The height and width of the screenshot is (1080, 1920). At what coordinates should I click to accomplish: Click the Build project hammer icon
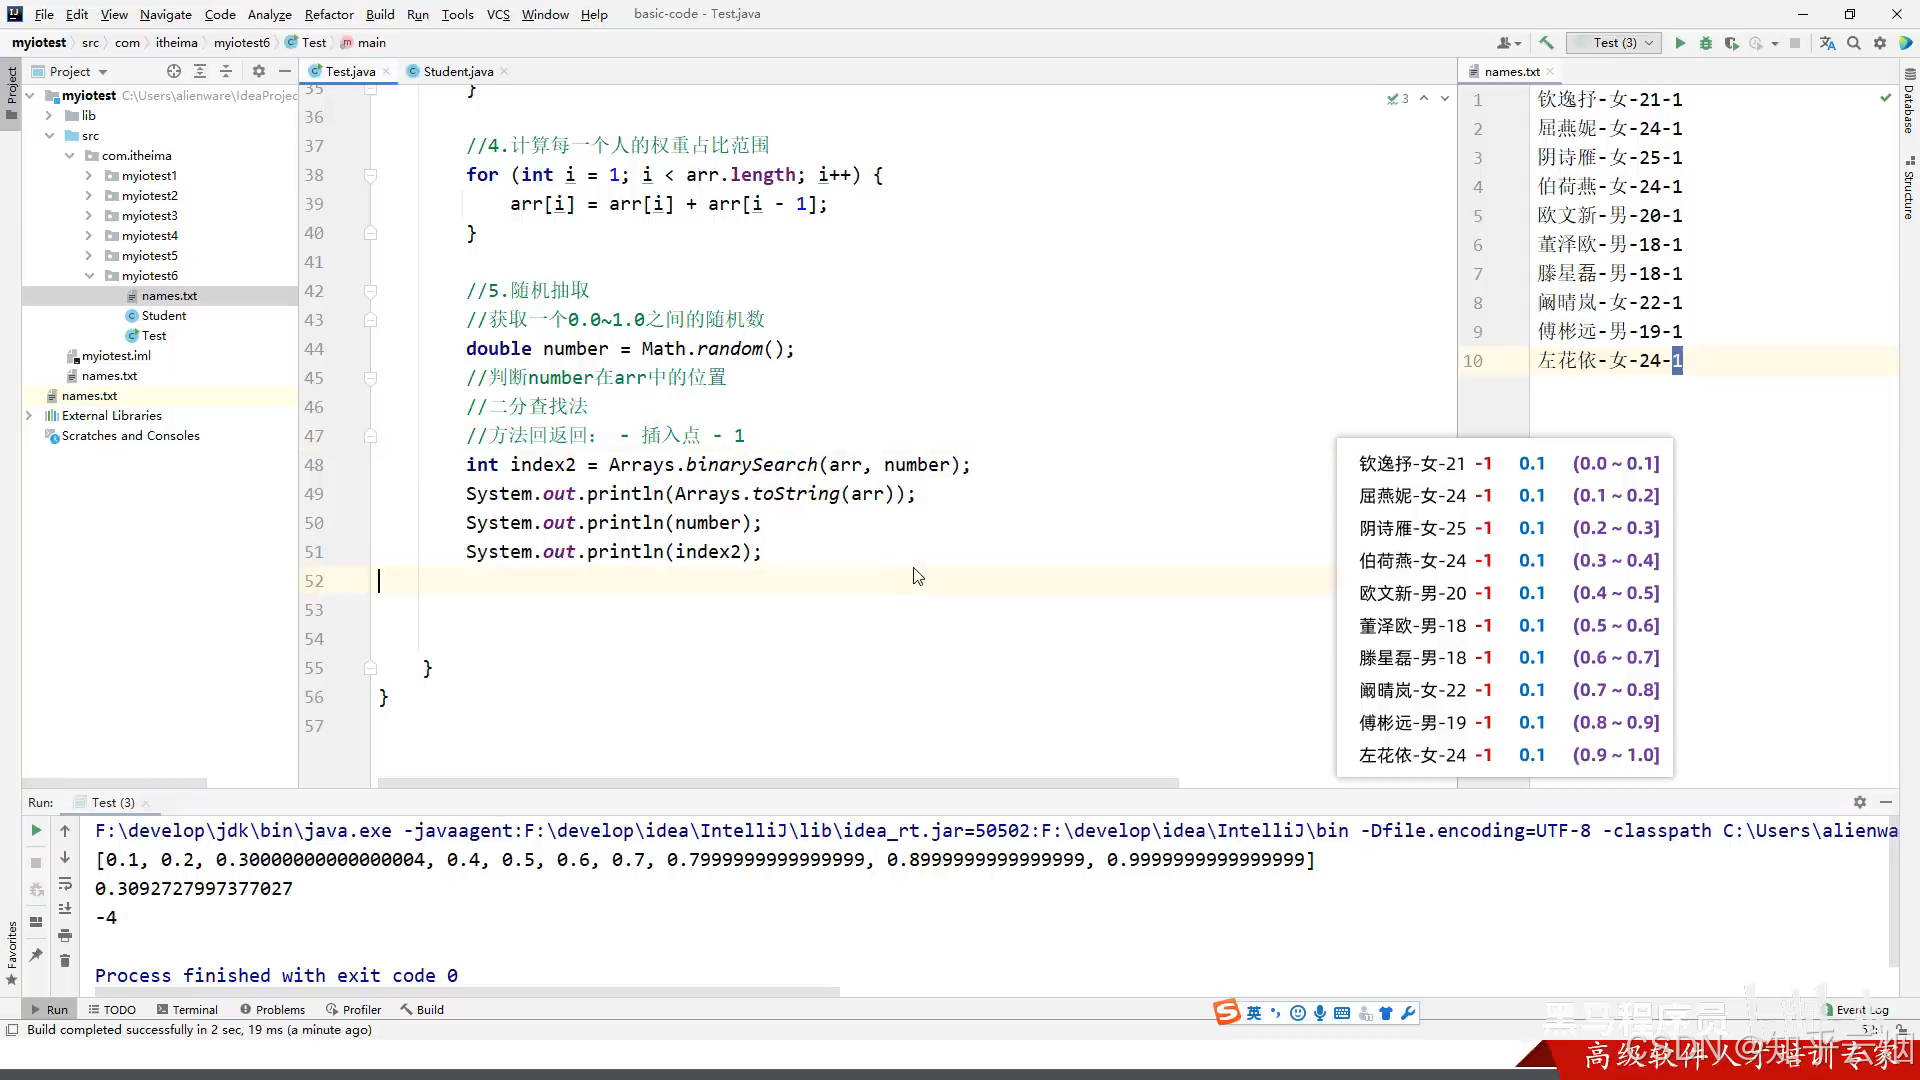click(x=1546, y=43)
